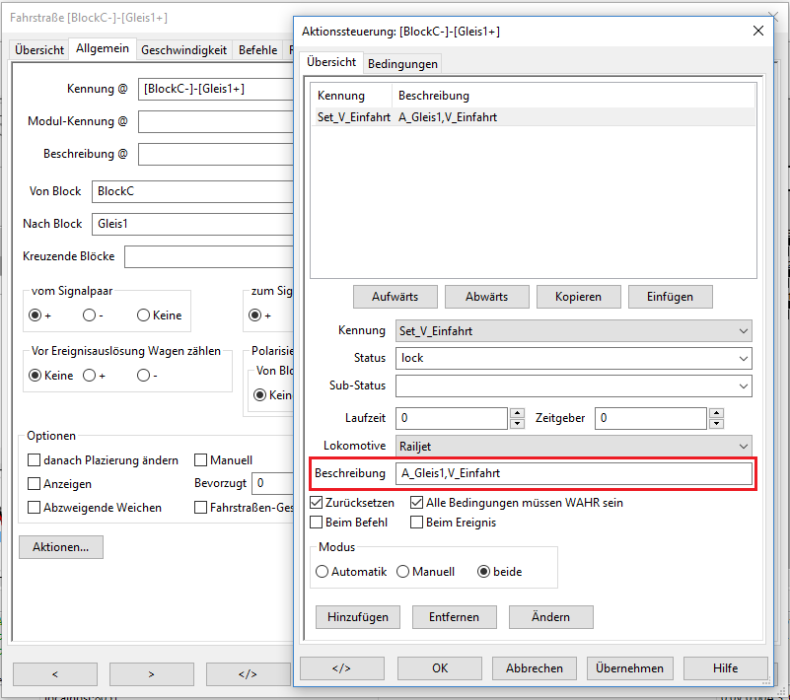Switch to the Bedingungen tab
This screenshot has width=790, height=700.
[402, 64]
